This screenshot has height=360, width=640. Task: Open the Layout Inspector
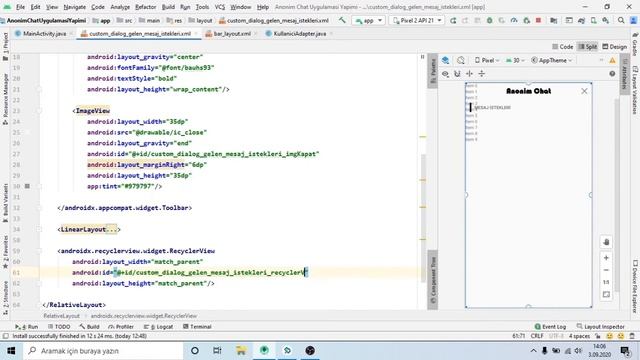(x=601, y=327)
